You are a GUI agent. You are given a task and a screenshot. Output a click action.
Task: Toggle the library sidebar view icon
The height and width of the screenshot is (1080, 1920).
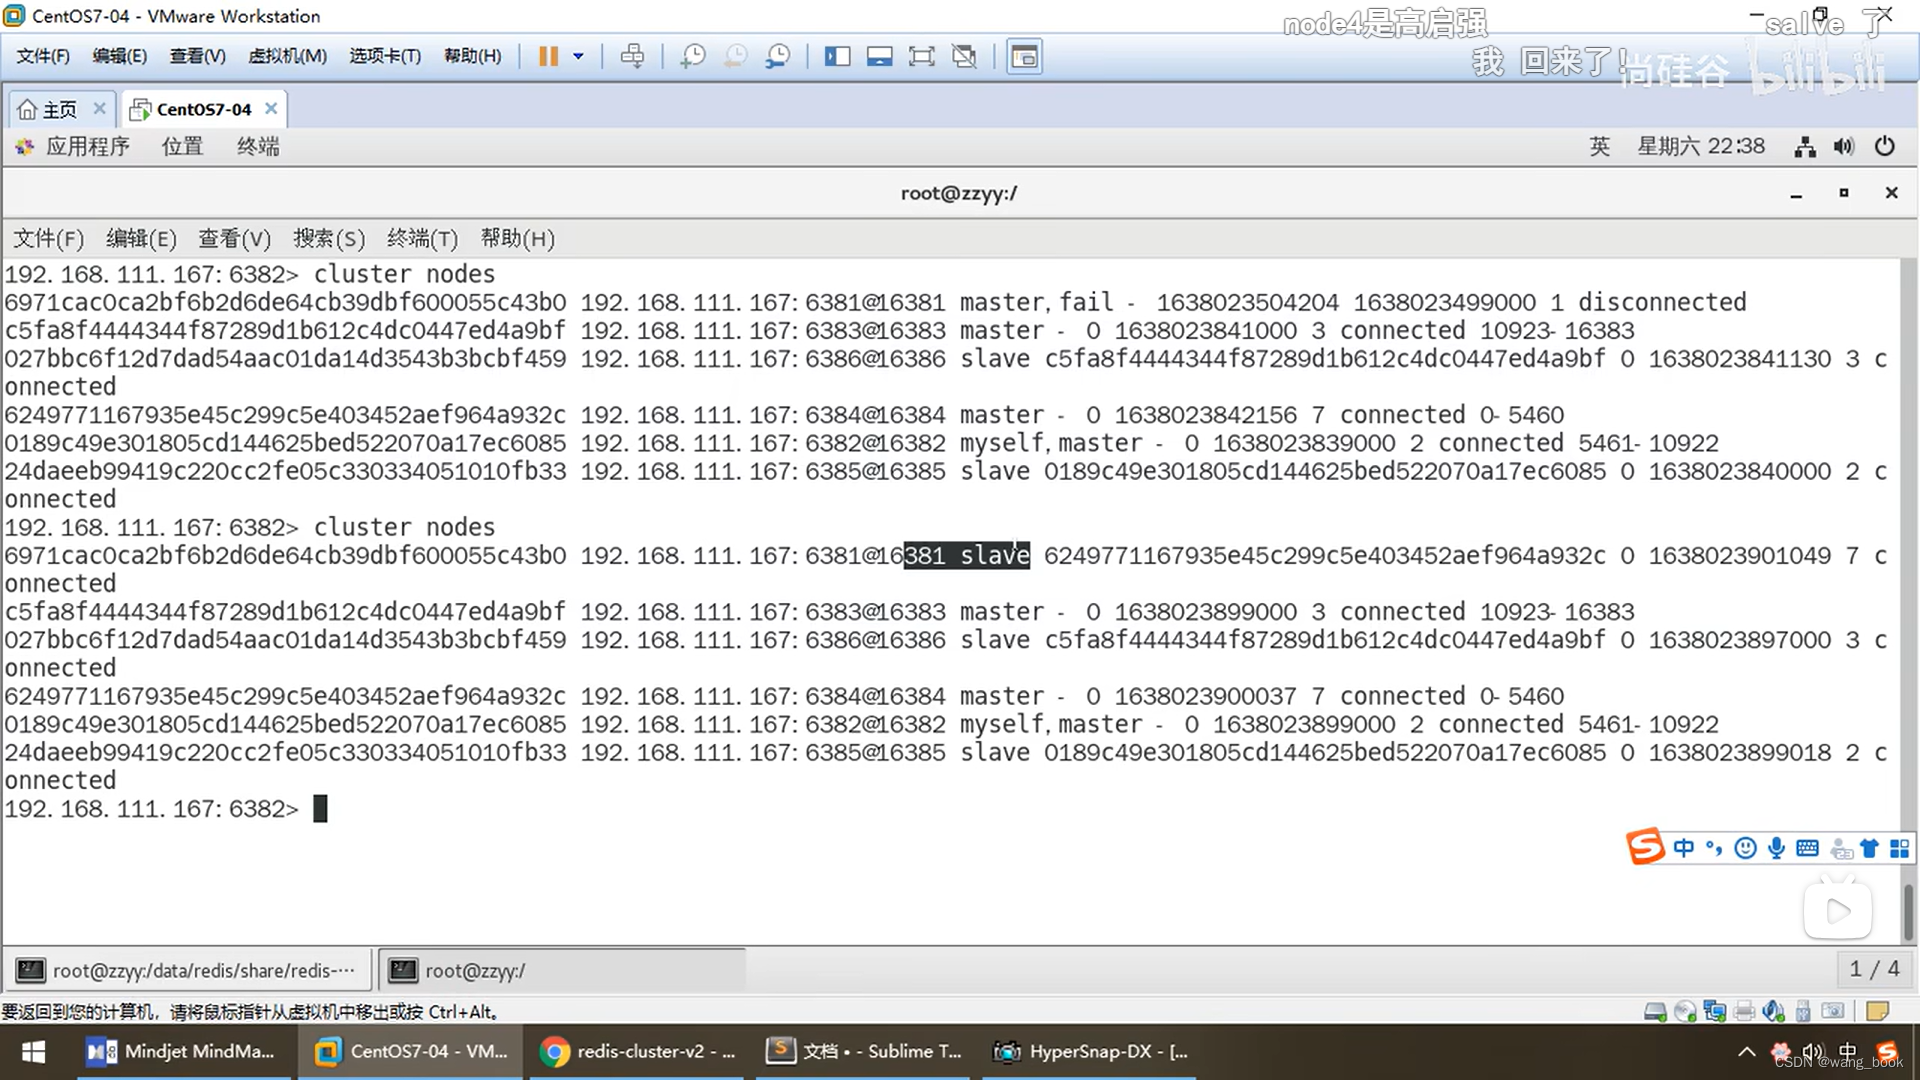pos(837,56)
